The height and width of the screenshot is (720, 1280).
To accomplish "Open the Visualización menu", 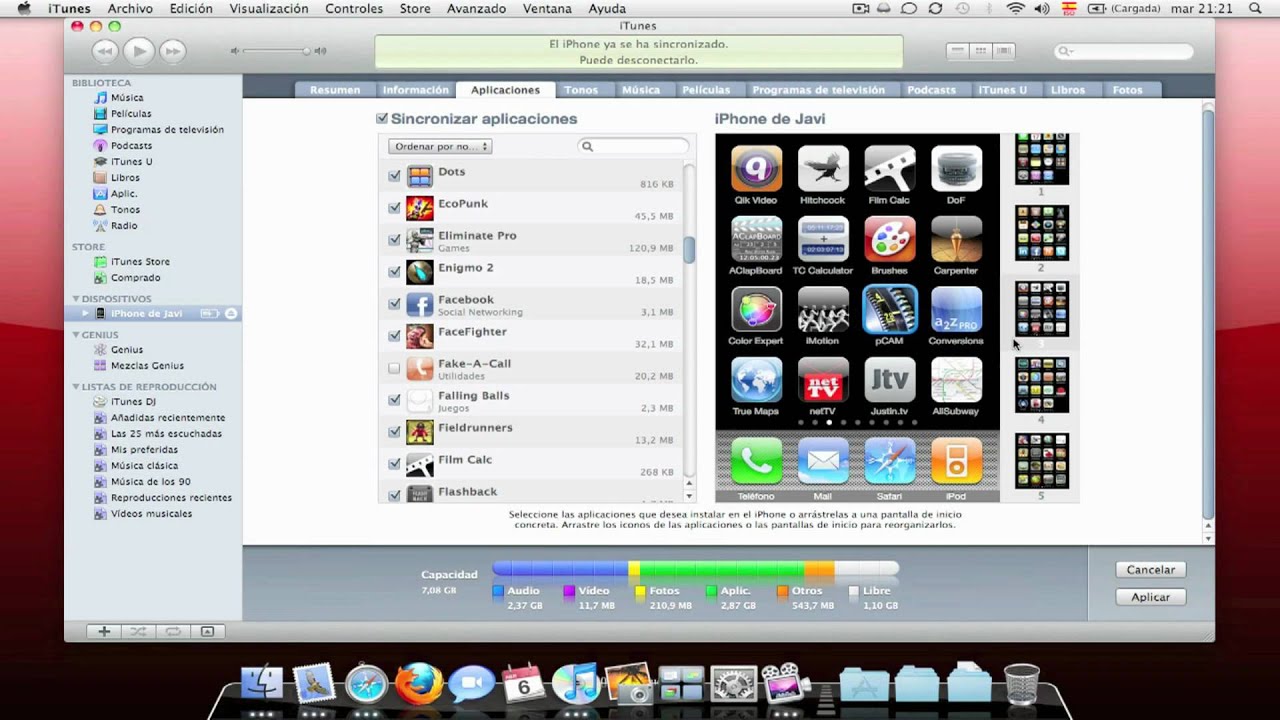I will 269,8.
